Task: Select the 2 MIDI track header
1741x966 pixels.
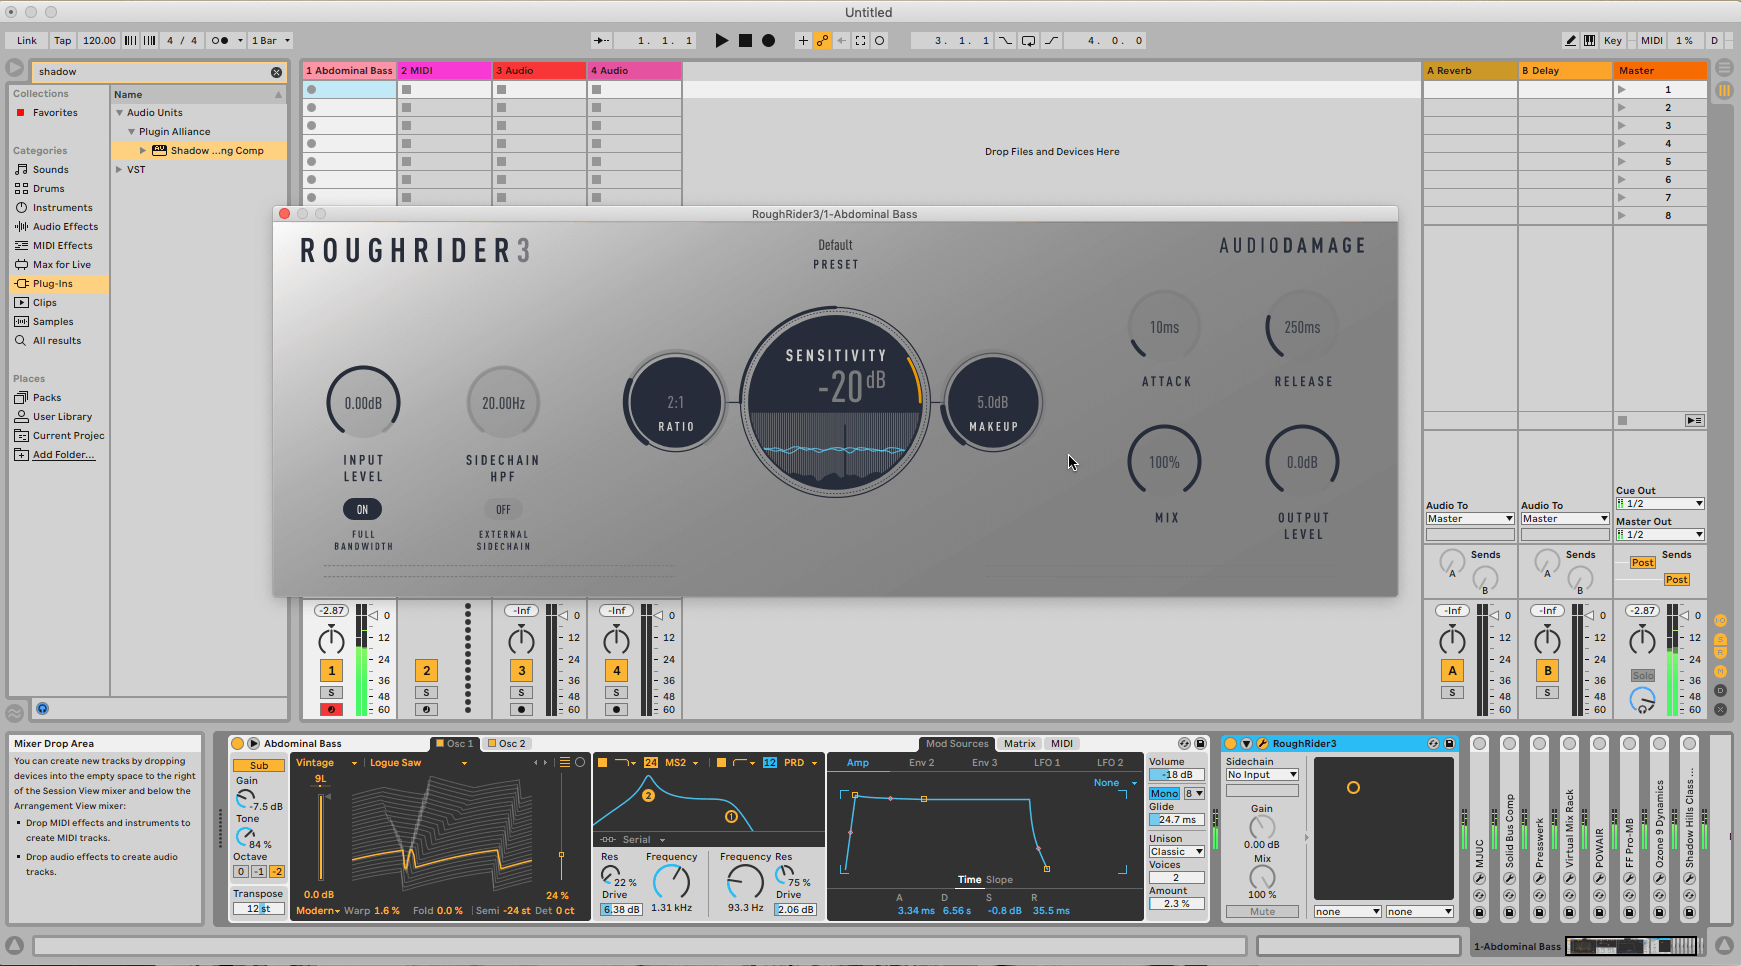Action: tap(445, 71)
